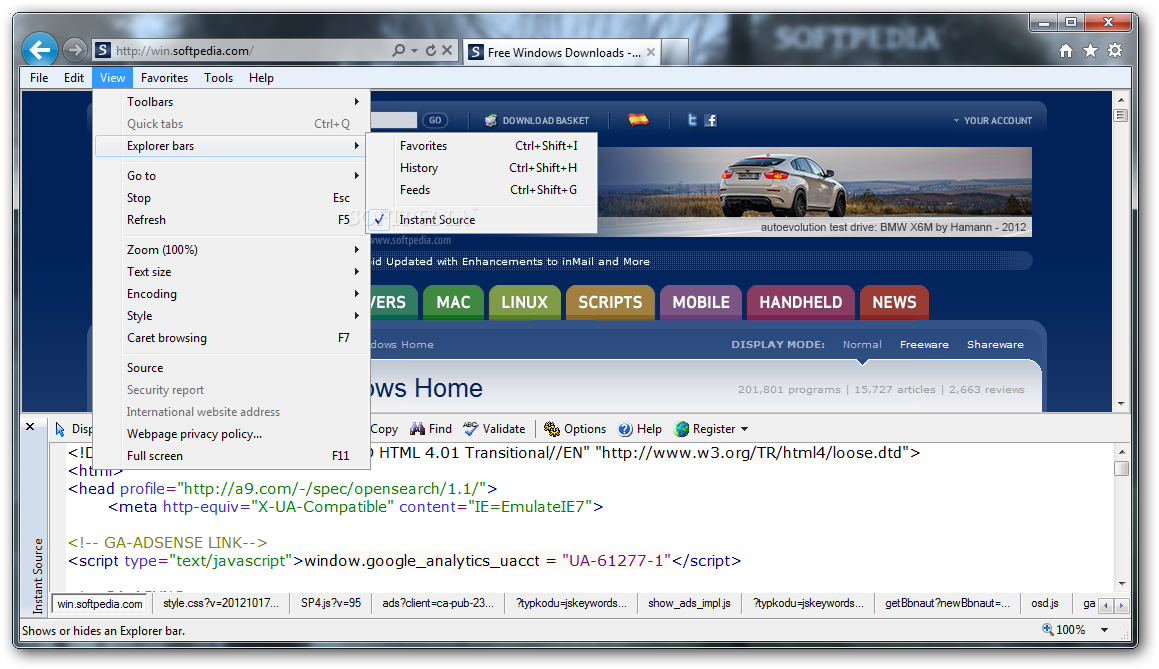Open the Home icon at top right
Viewport: 1159px width, 669px height.
click(1066, 50)
